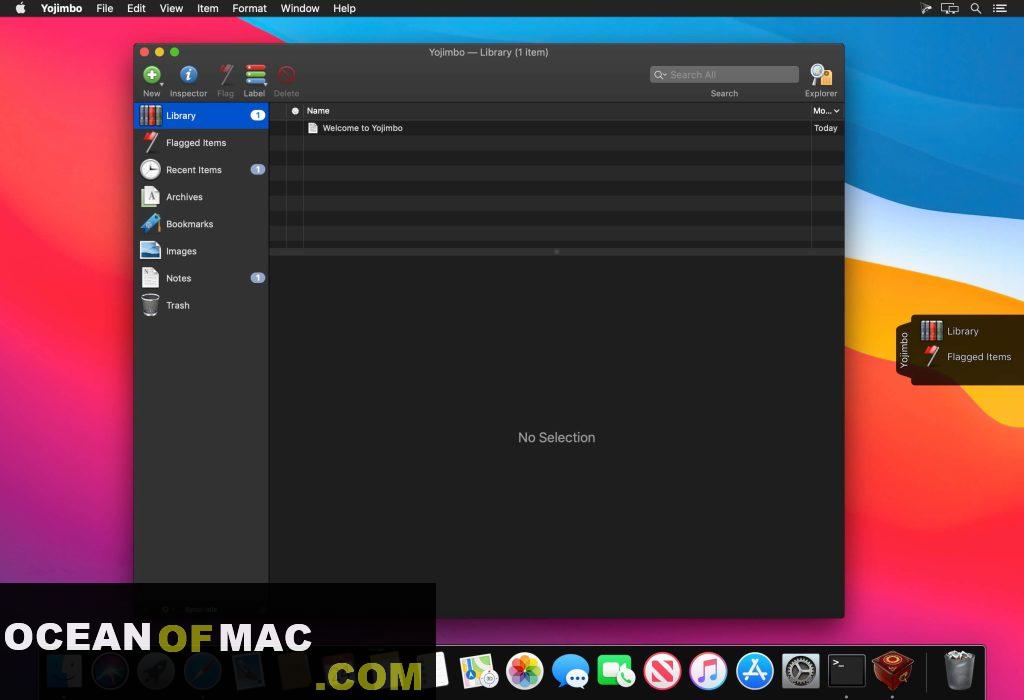Open the Mo... column header dropdown

(827, 111)
